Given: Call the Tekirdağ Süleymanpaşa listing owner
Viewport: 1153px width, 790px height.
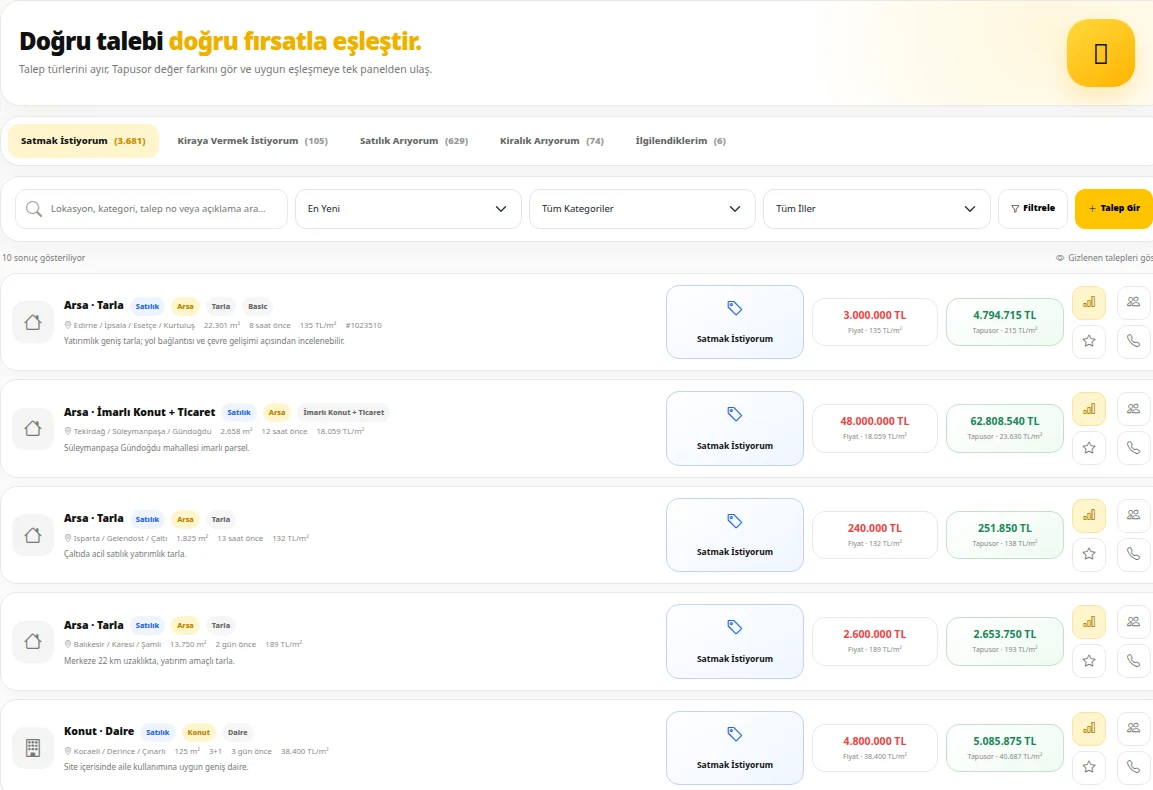Looking at the screenshot, I should point(1133,448).
